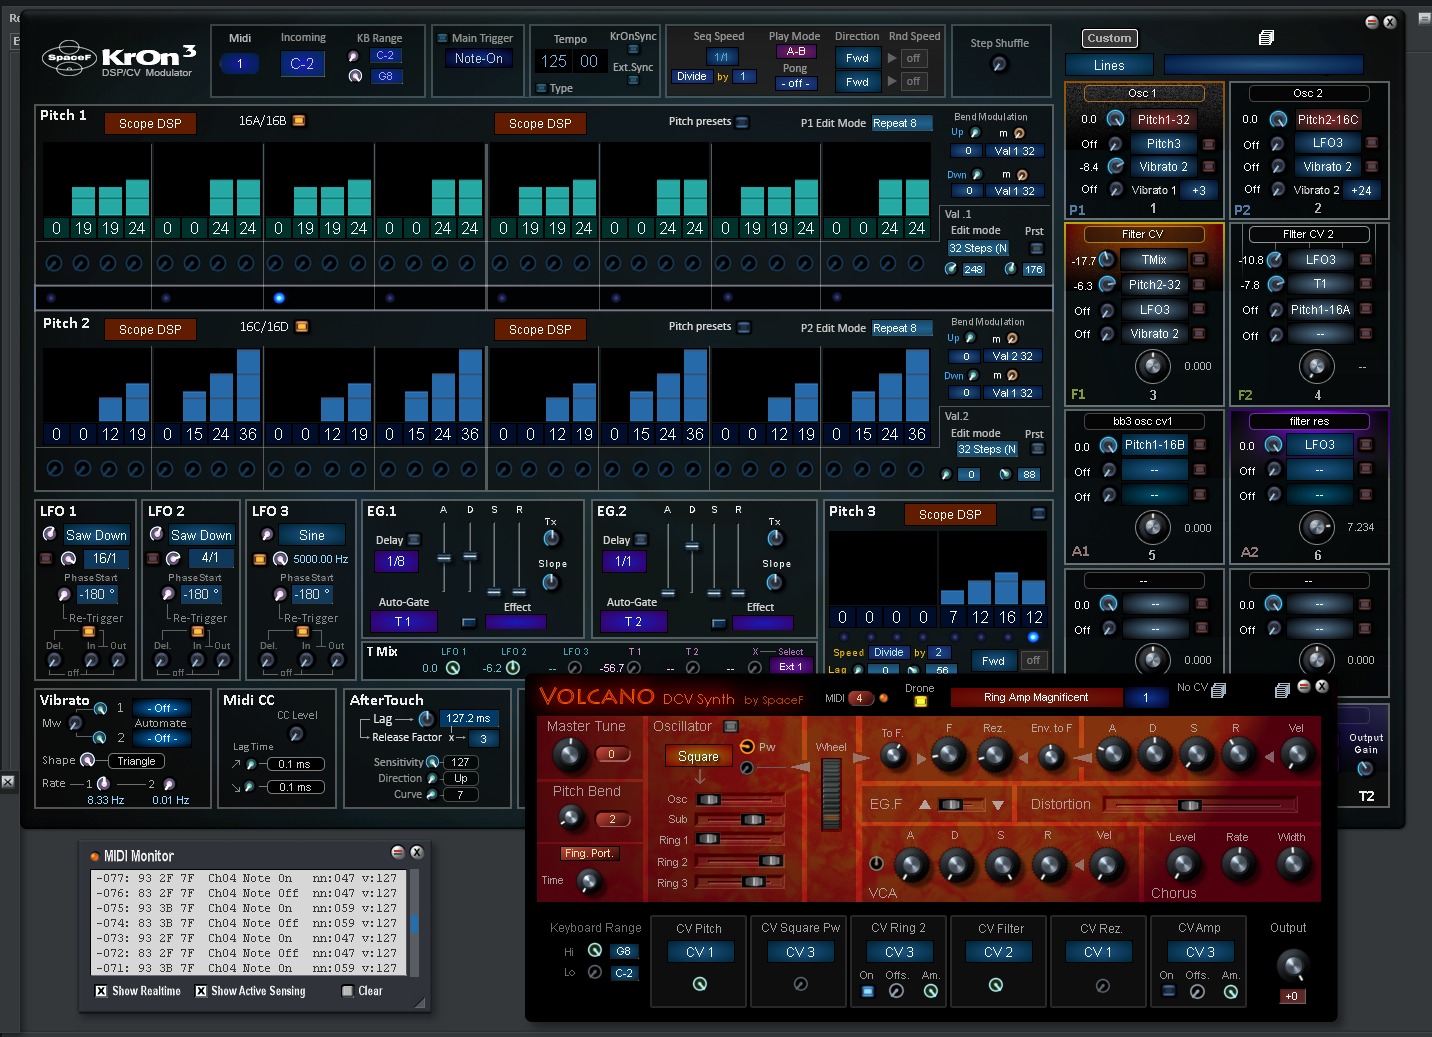
Task: Open the KrOn preset pages icon
Action: pyautogui.click(x=1266, y=38)
